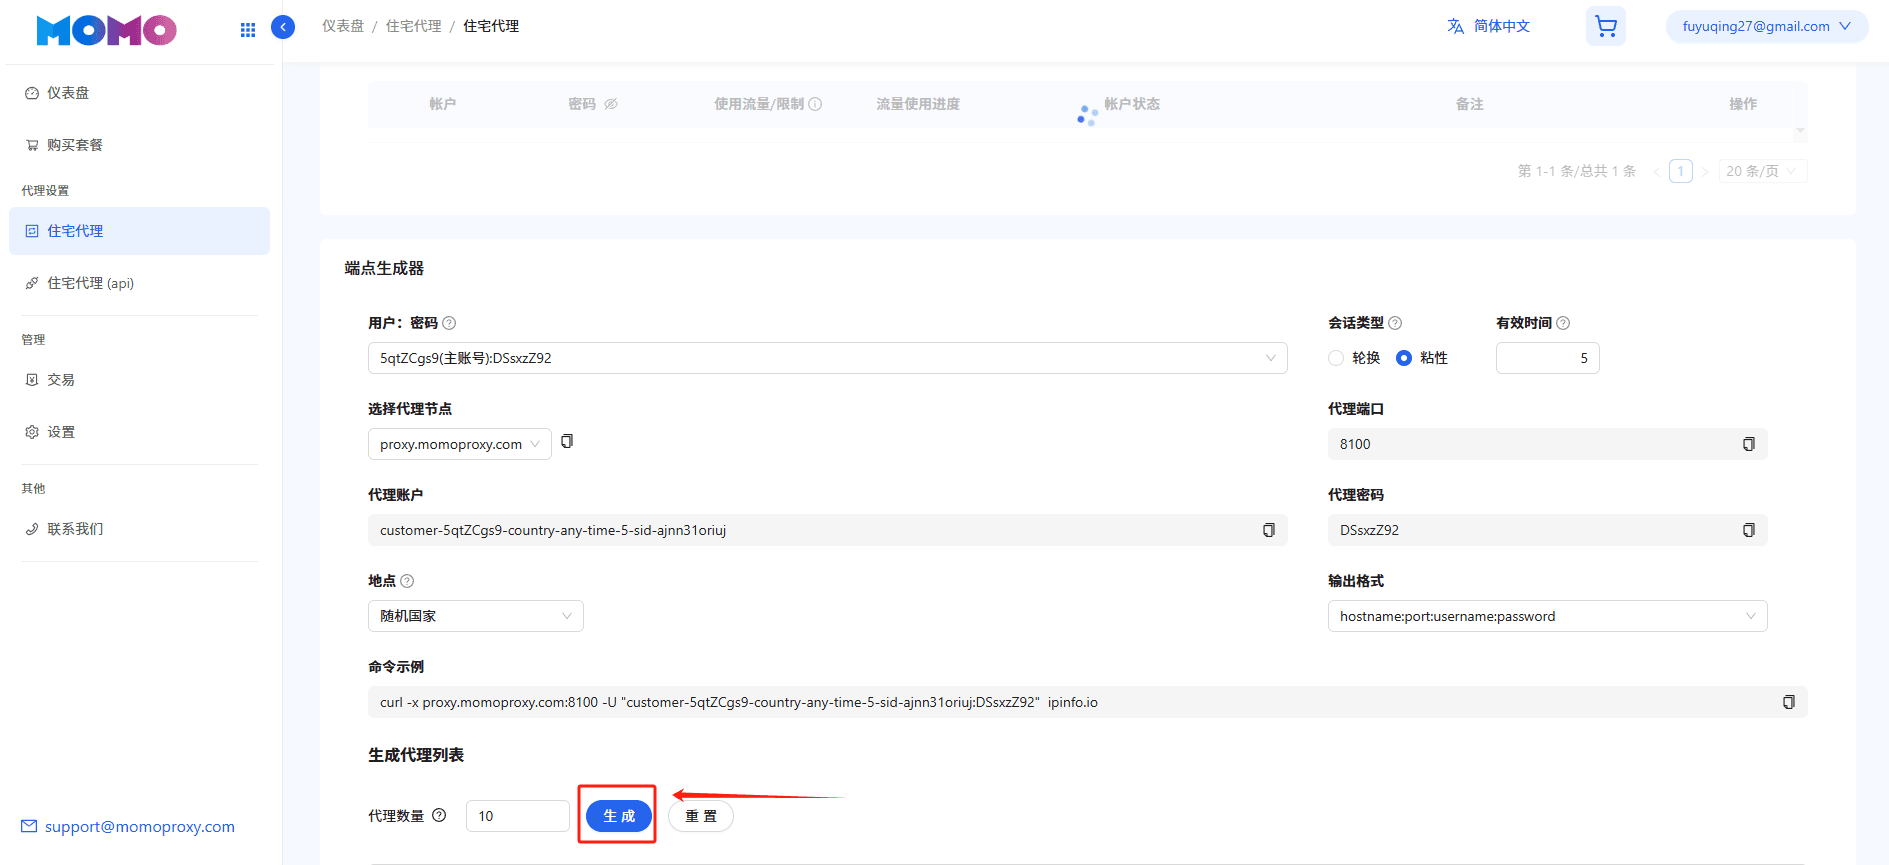Copy the curl command example

[x=1788, y=702]
